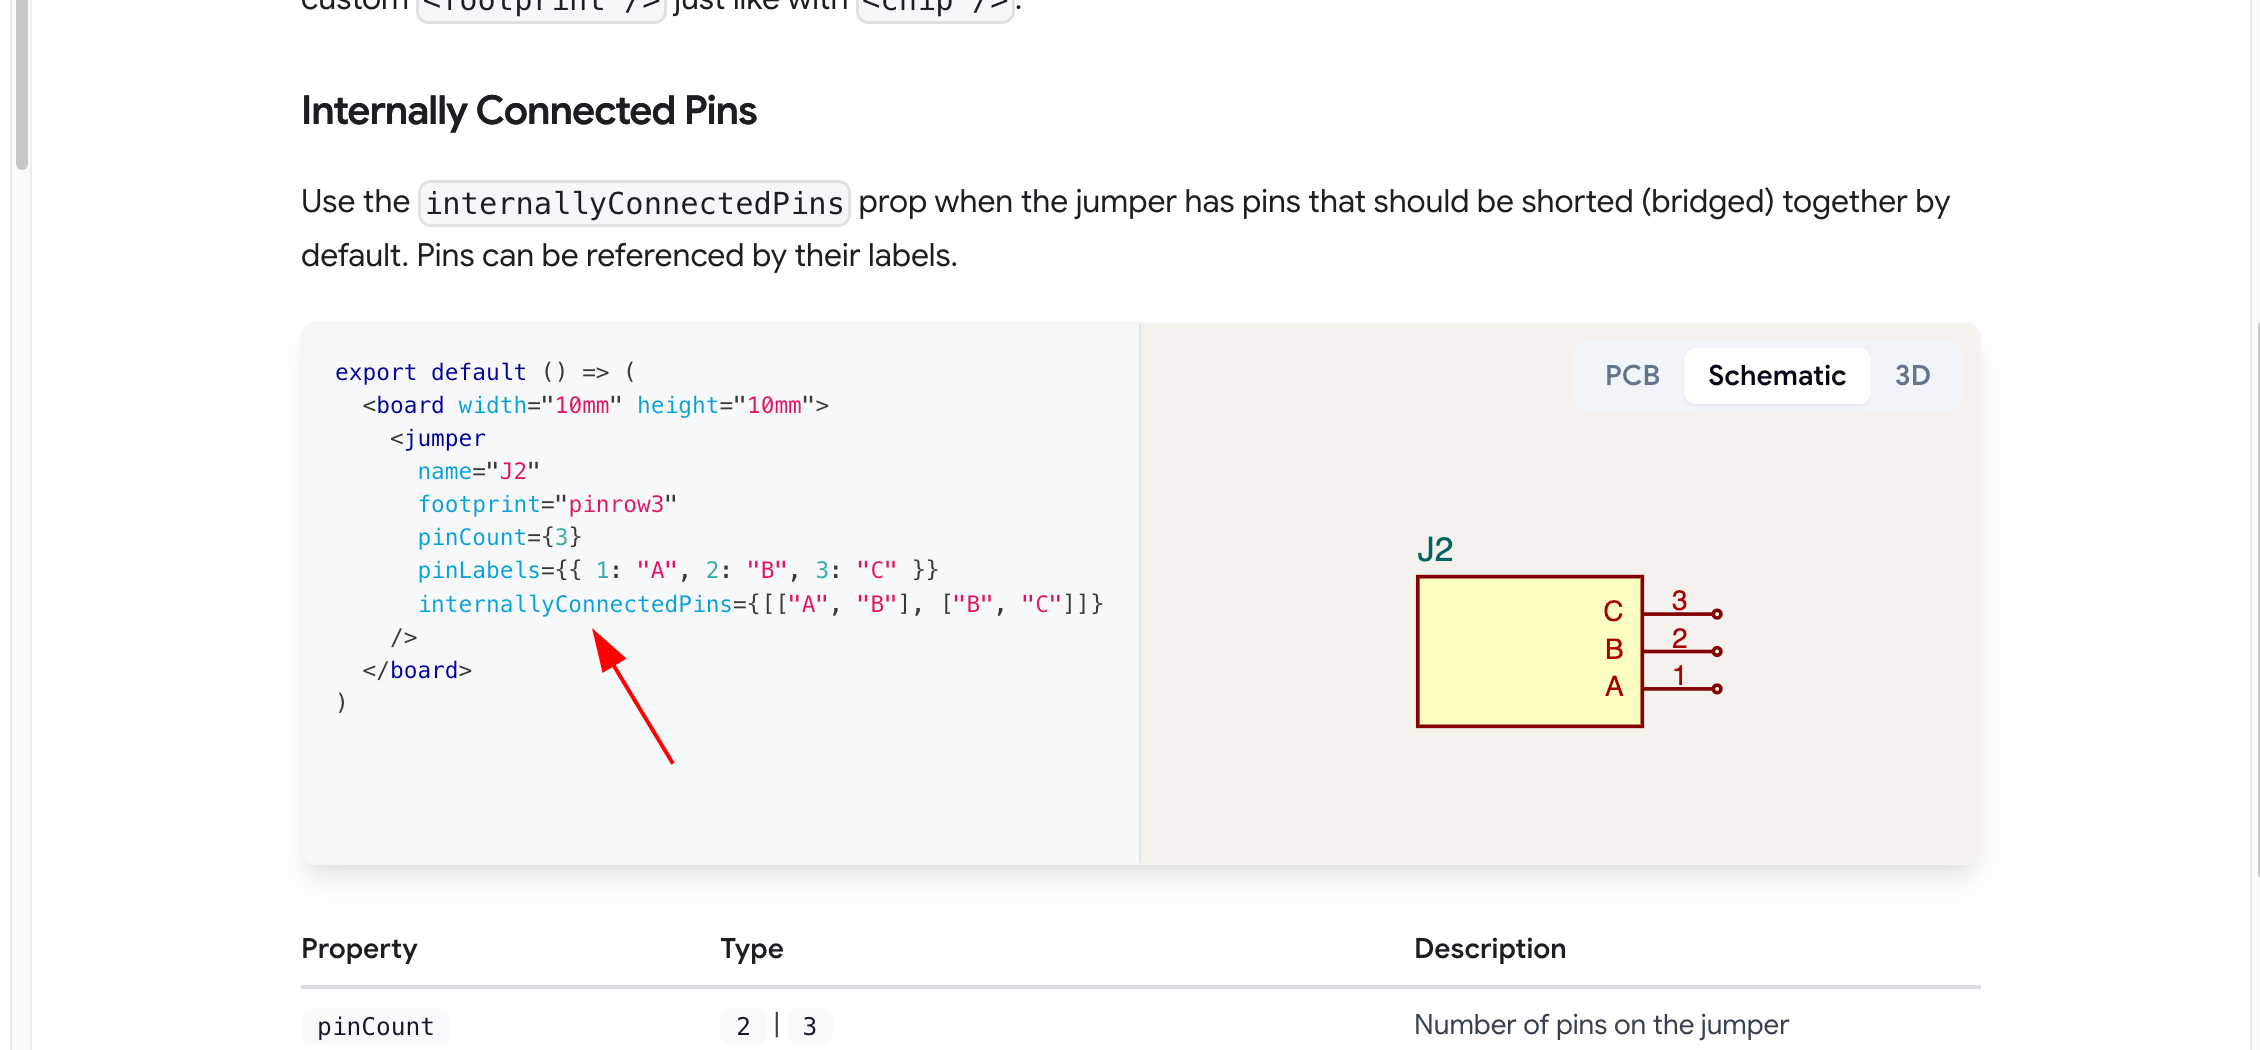Click the Internally Connected Pins heading
The image size is (2260, 1050).
[x=529, y=110]
